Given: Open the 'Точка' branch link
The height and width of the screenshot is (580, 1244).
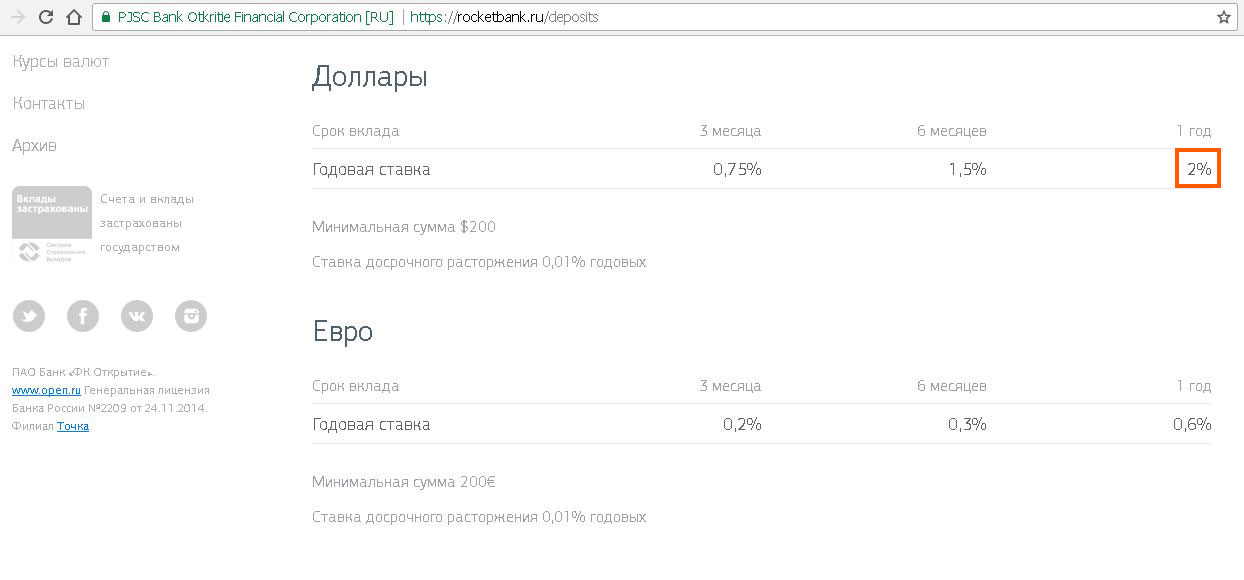Looking at the screenshot, I should click(73, 426).
